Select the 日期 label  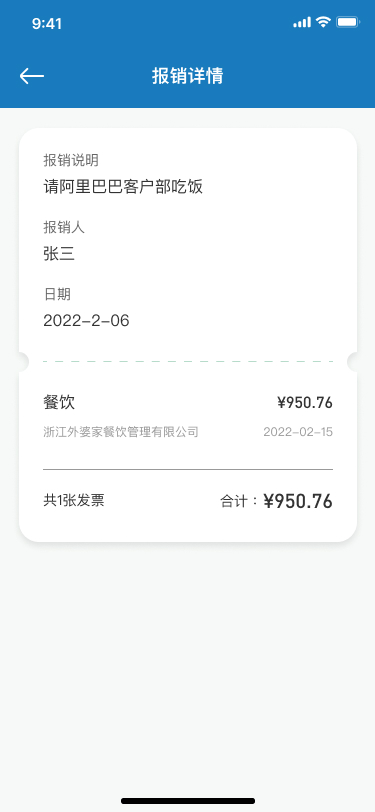57,295
